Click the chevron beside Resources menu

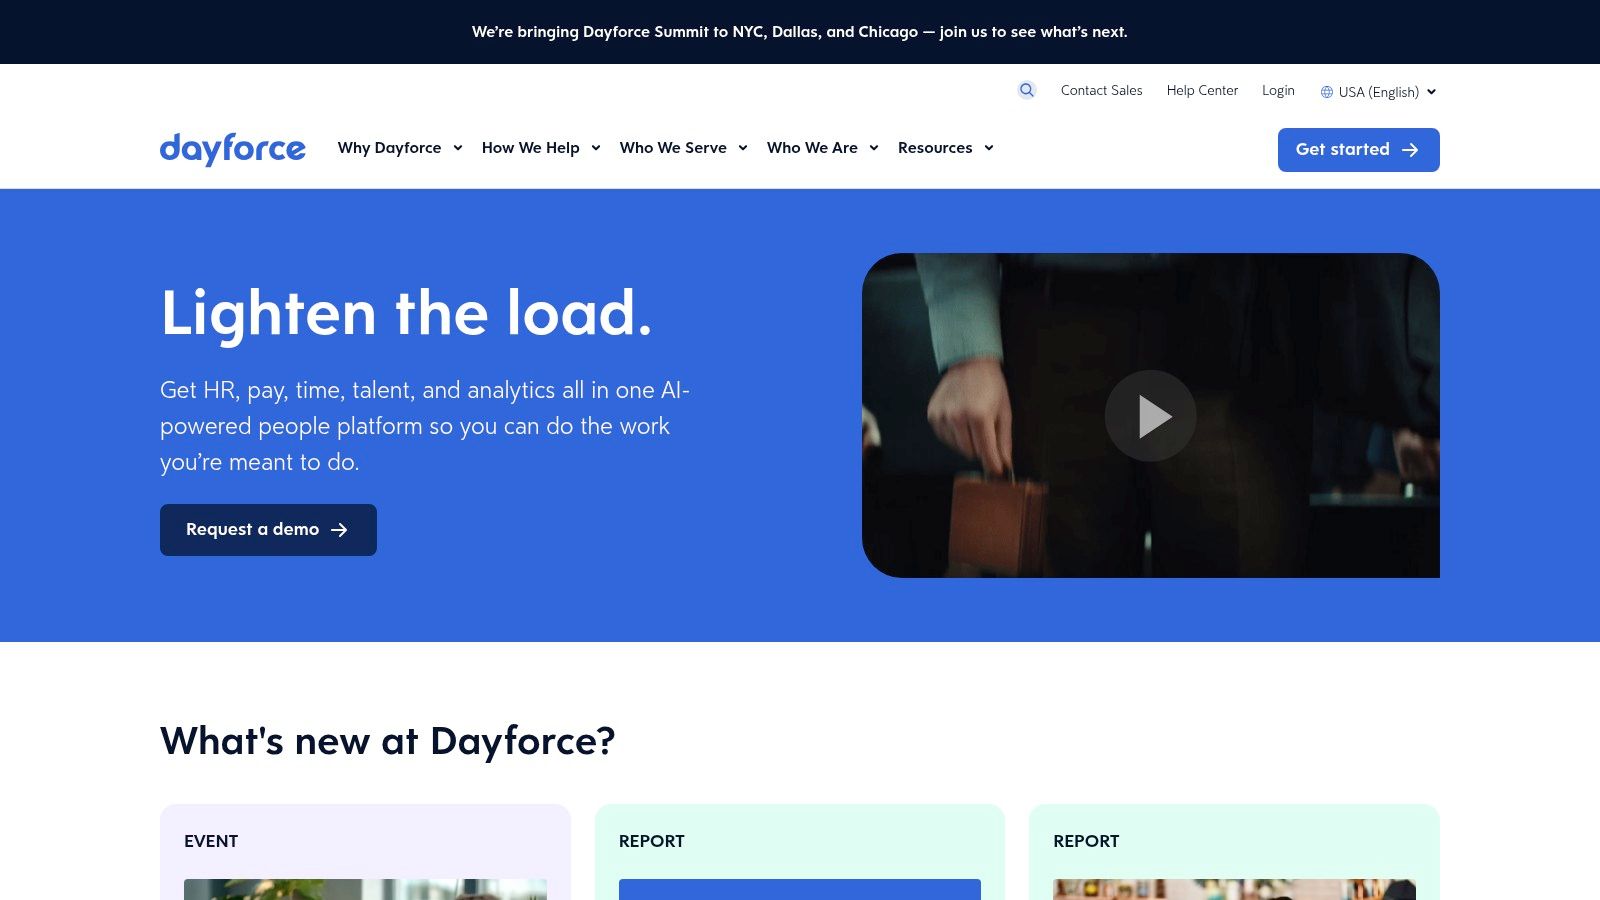pos(990,148)
